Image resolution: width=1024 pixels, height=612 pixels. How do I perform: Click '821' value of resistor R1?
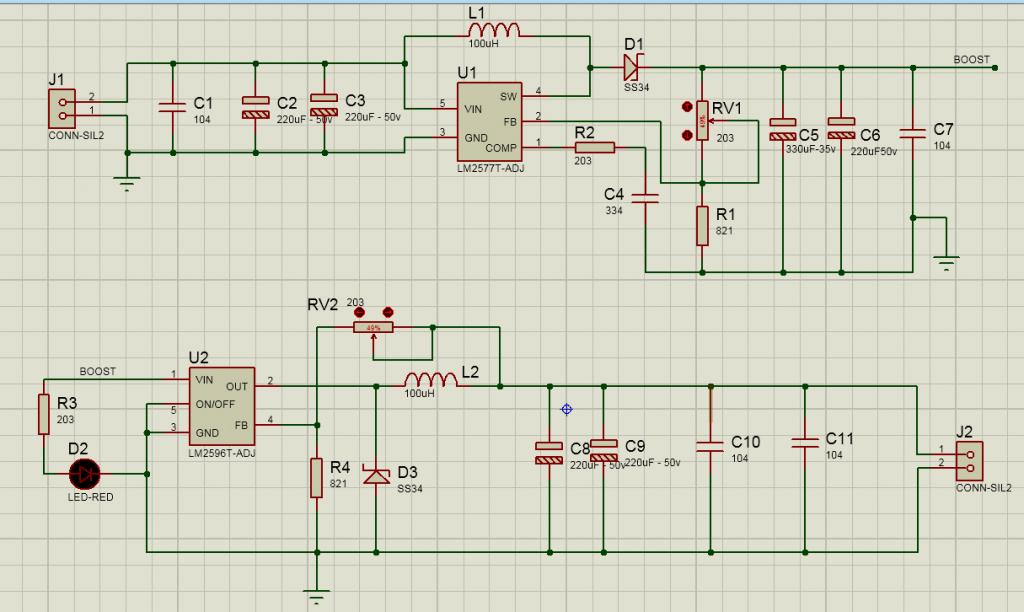coord(724,231)
